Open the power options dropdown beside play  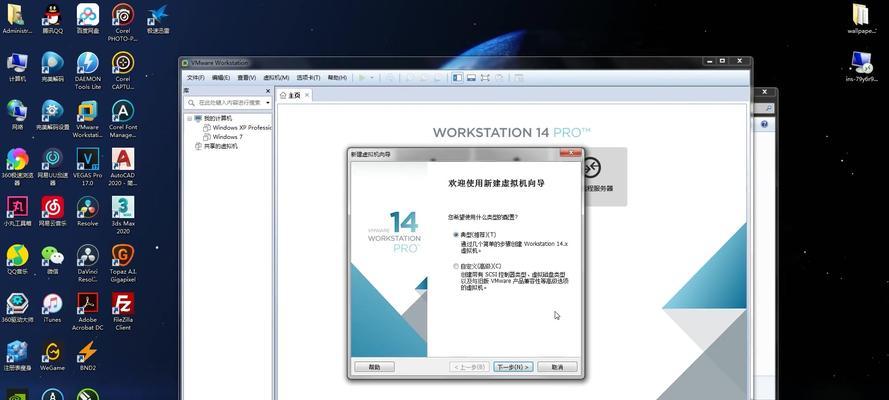pyautogui.click(x=372, y=78)
